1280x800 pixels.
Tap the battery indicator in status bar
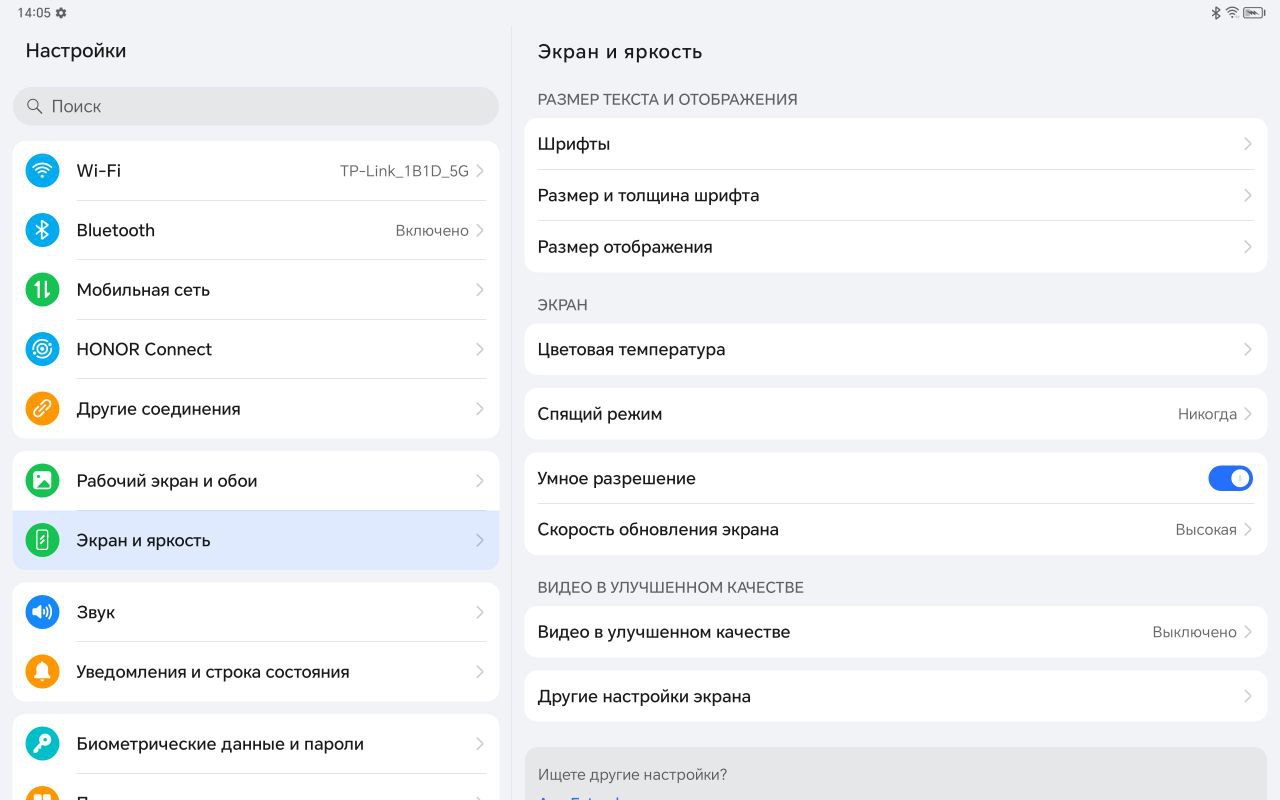coord(1254,13)
